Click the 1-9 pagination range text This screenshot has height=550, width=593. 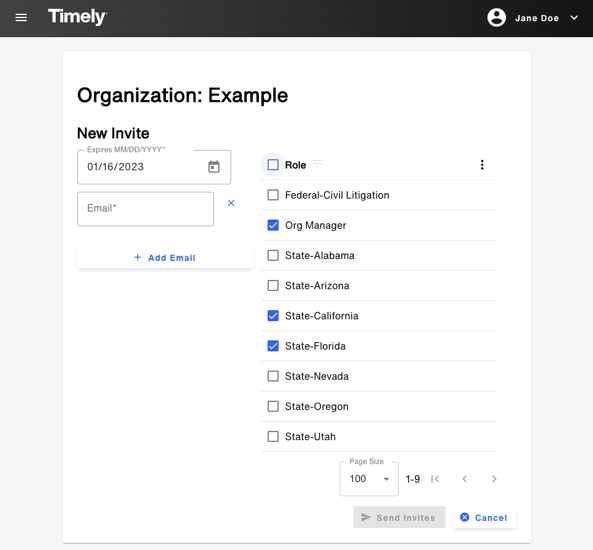(413, 479)
